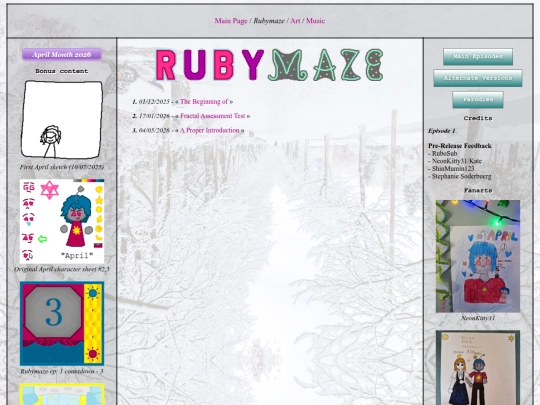
Task: Click the Alternate Versions button
Action: [478, 78]
